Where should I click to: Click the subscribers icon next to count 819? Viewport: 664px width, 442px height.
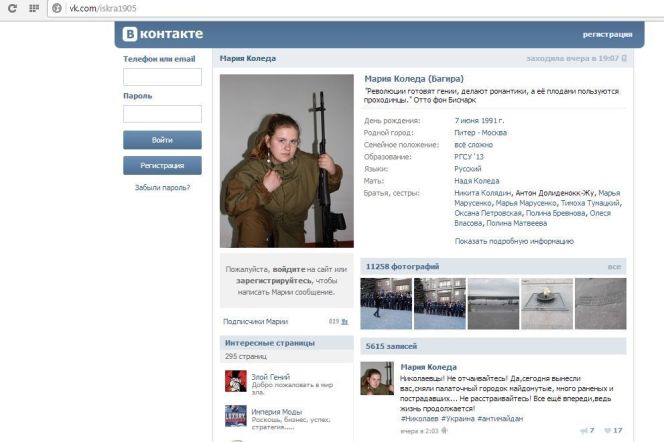tap(347, 322)
